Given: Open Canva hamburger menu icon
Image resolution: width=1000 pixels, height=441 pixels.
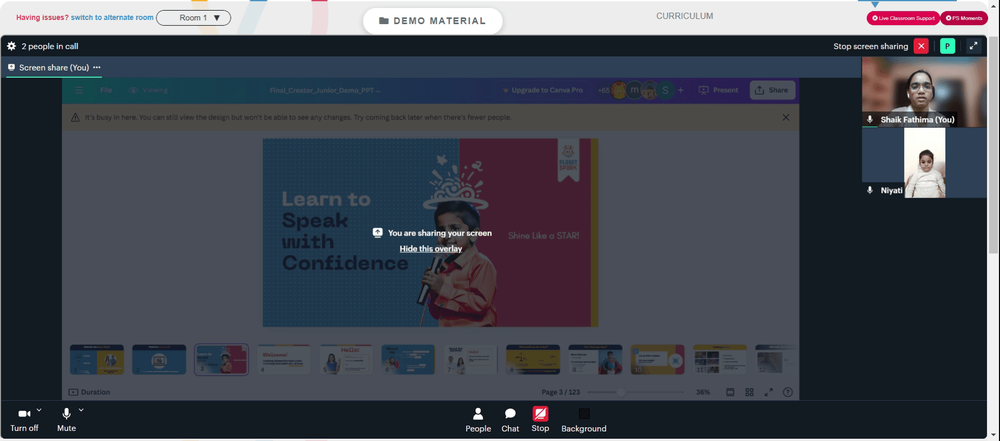Looking at the screenshot, I should tap(79, 90).
